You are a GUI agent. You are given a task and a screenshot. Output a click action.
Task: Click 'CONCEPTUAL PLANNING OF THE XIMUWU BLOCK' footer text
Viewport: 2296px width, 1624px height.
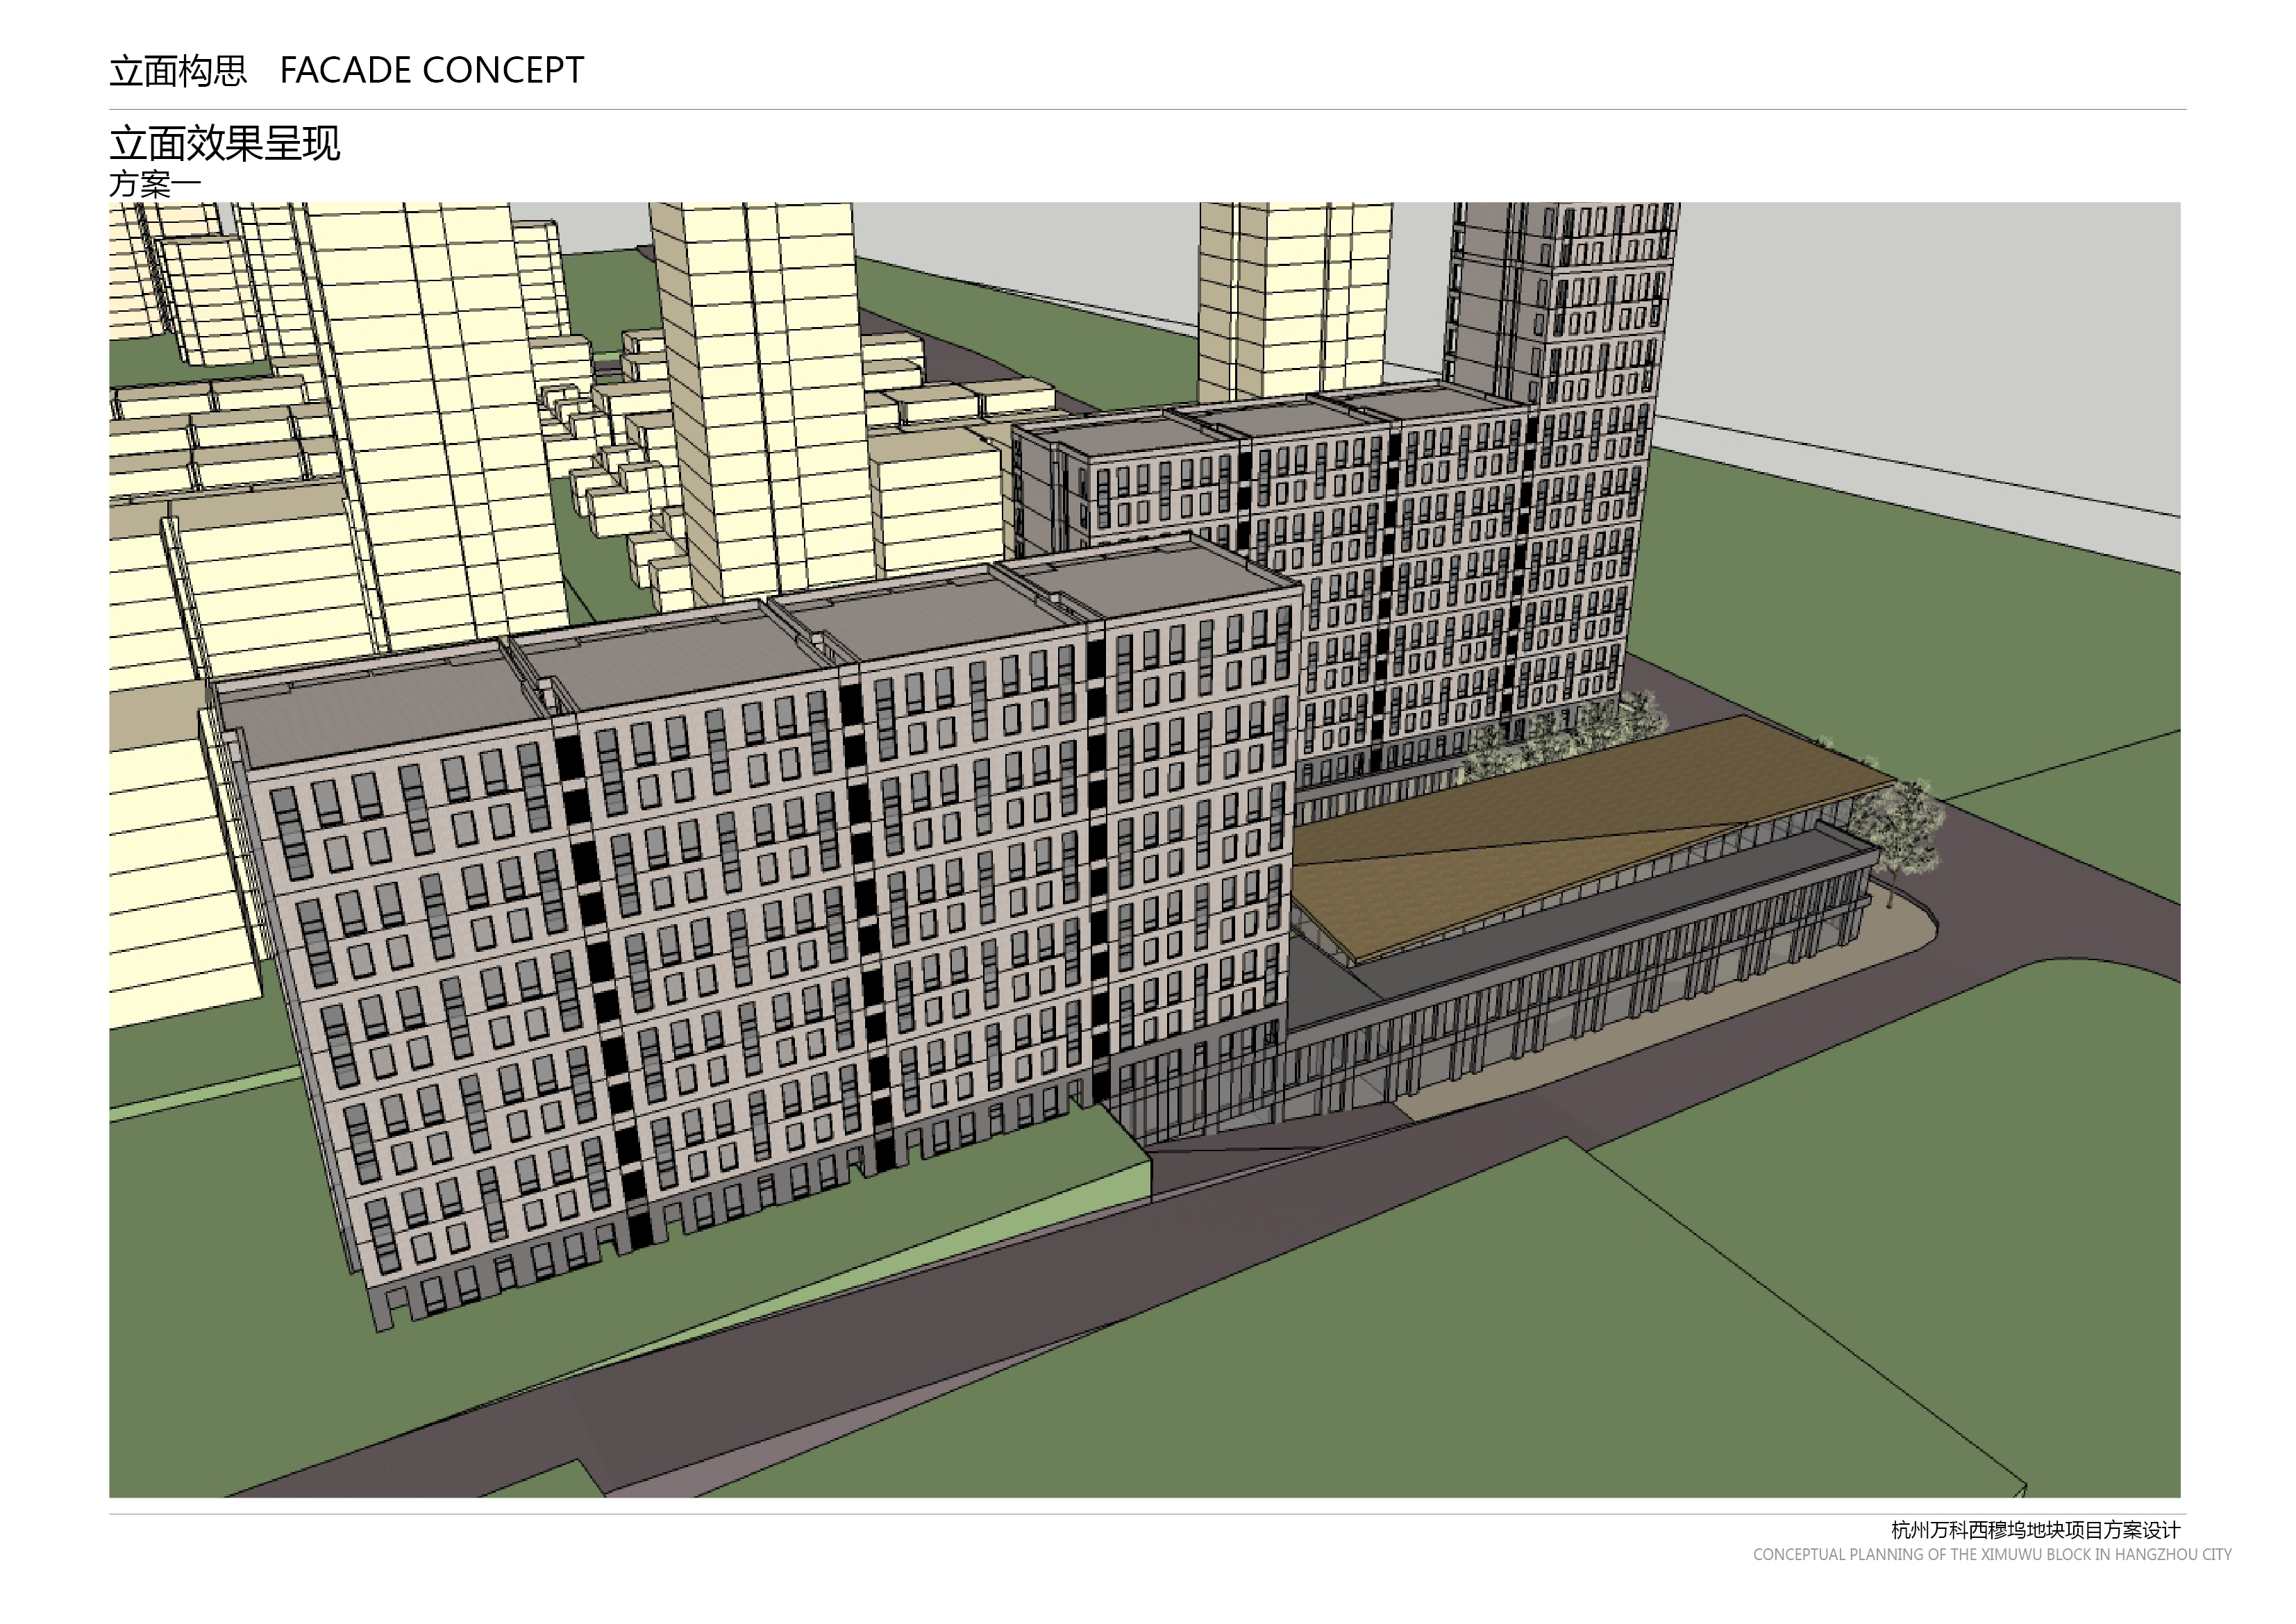click(x=1921, y=1554)
